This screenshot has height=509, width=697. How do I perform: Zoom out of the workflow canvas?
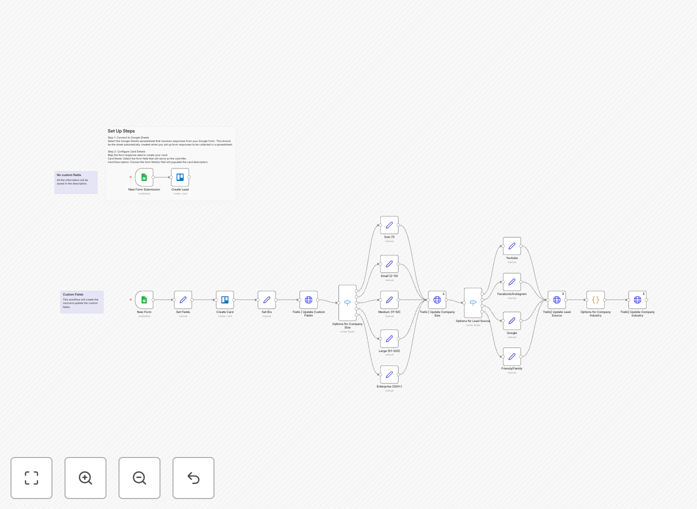(x=139, y=478)
